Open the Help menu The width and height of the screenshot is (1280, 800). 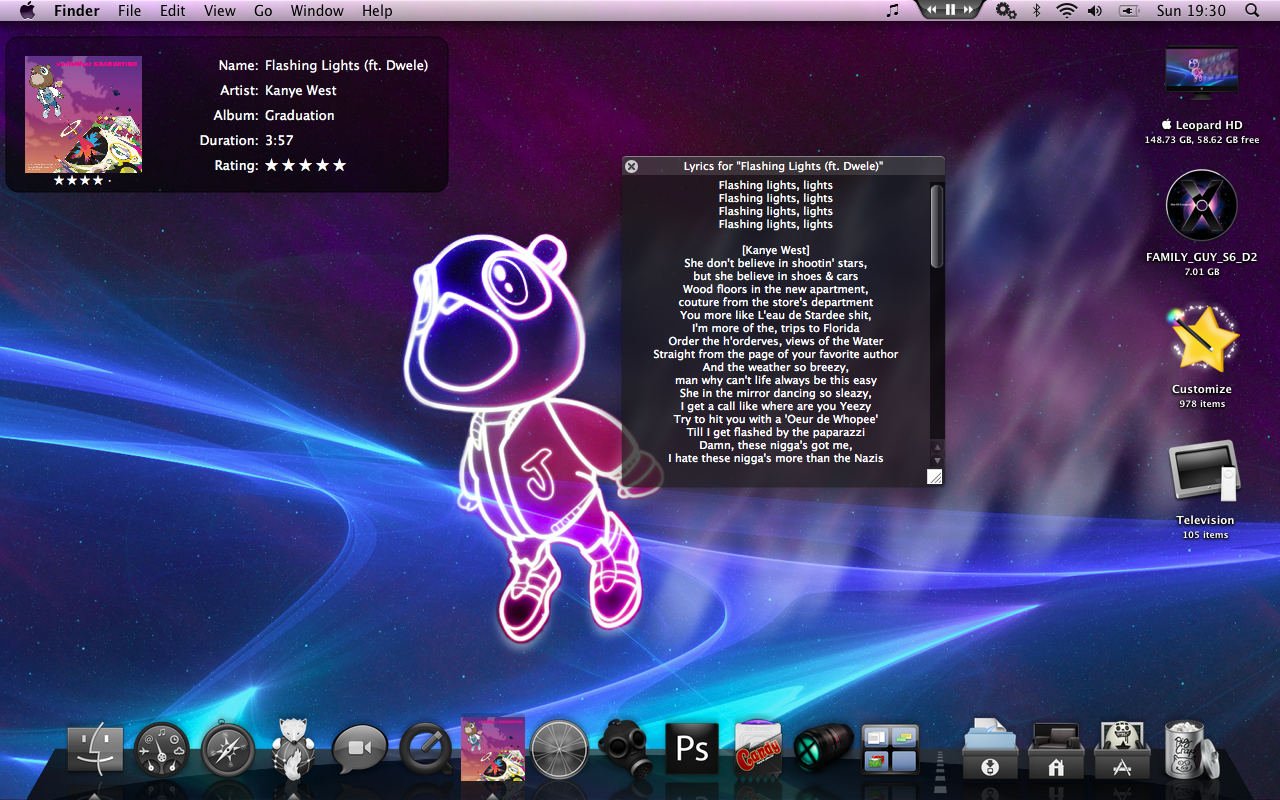(377, 10)
